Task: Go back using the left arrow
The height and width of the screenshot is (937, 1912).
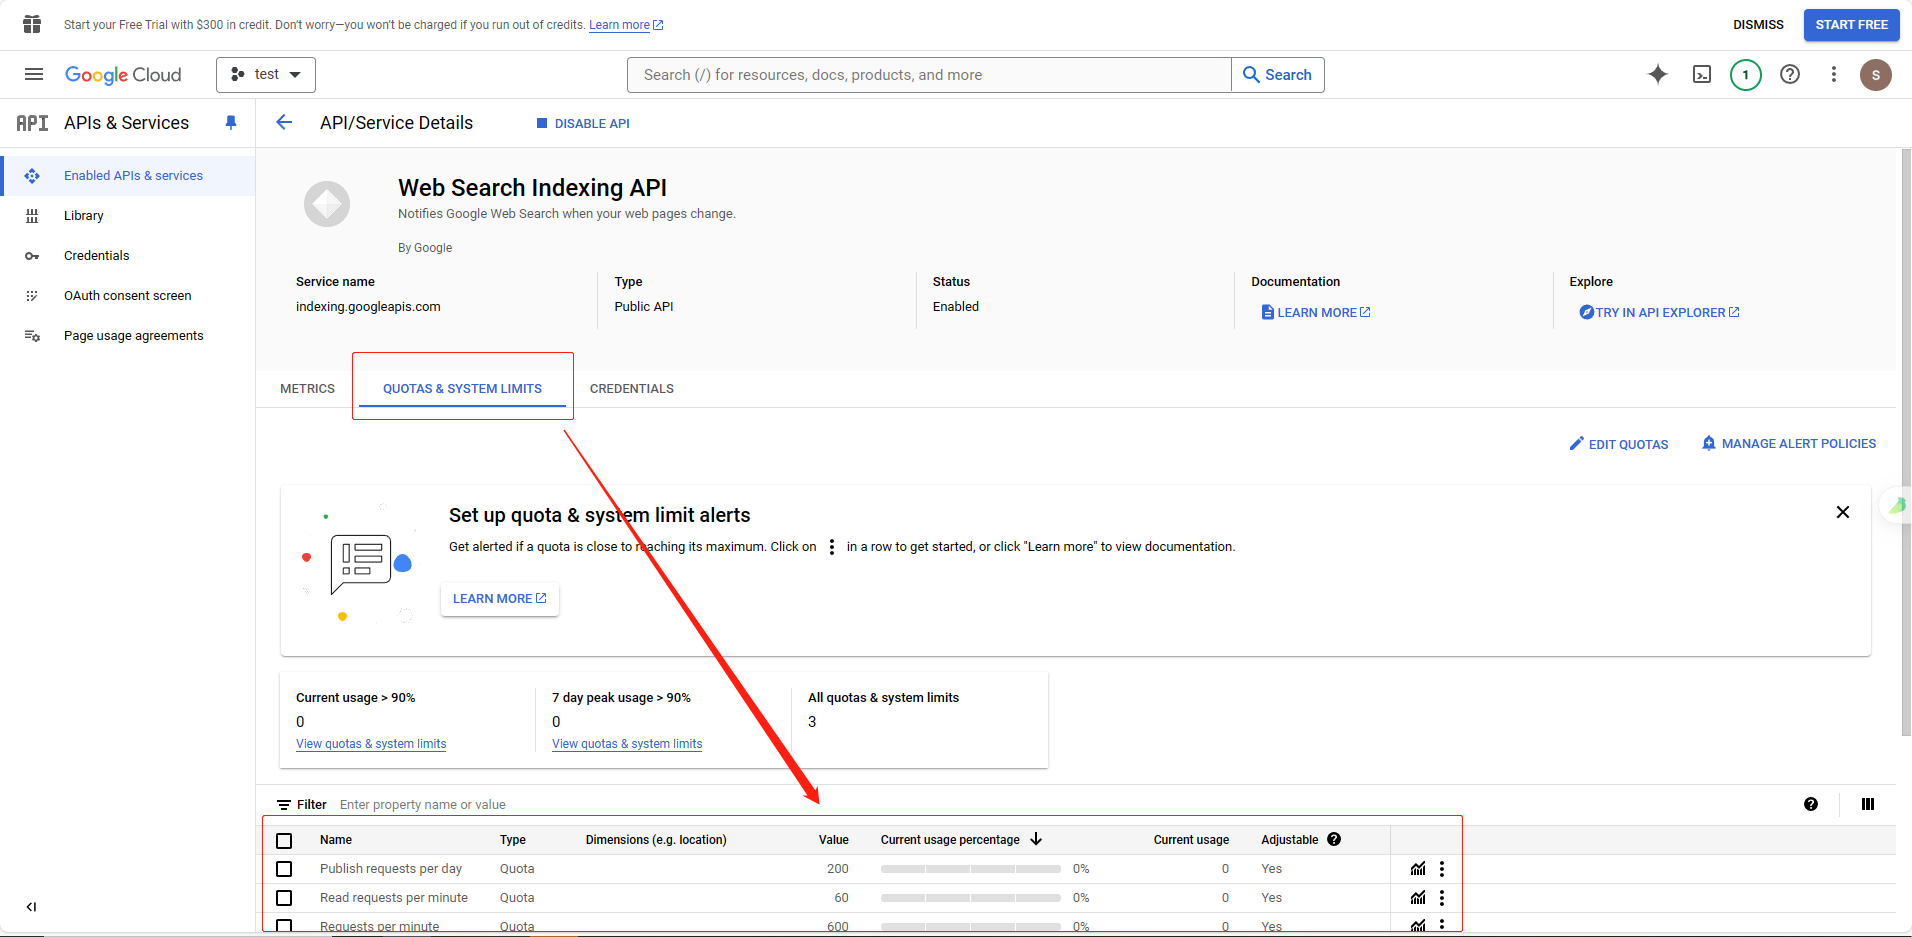Action: [284, 123]
